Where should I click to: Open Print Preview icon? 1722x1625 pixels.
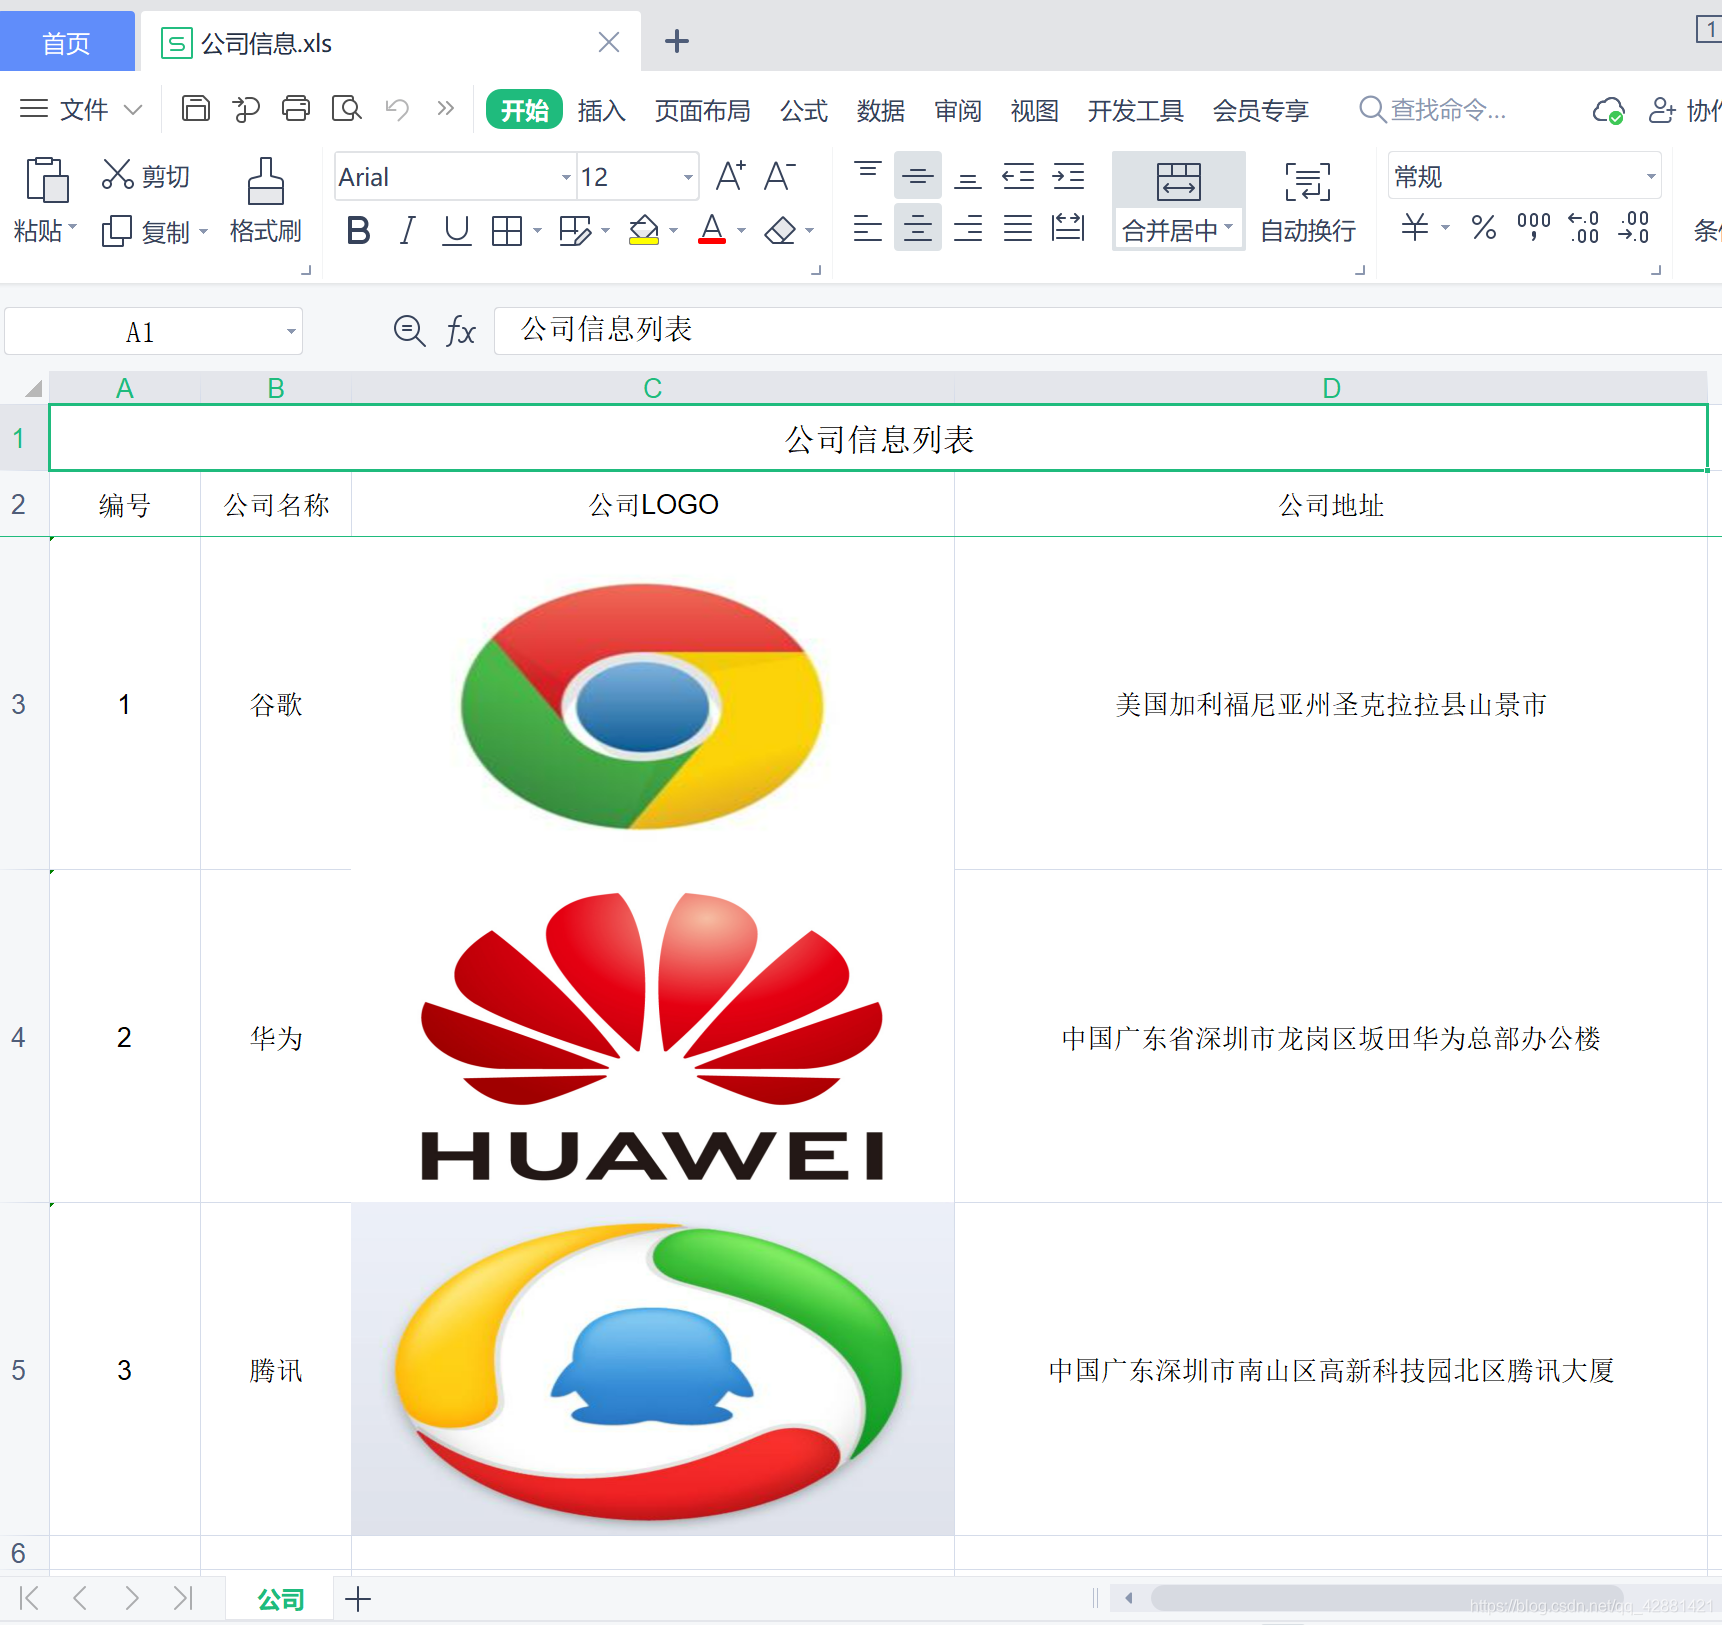pos(346,108)
